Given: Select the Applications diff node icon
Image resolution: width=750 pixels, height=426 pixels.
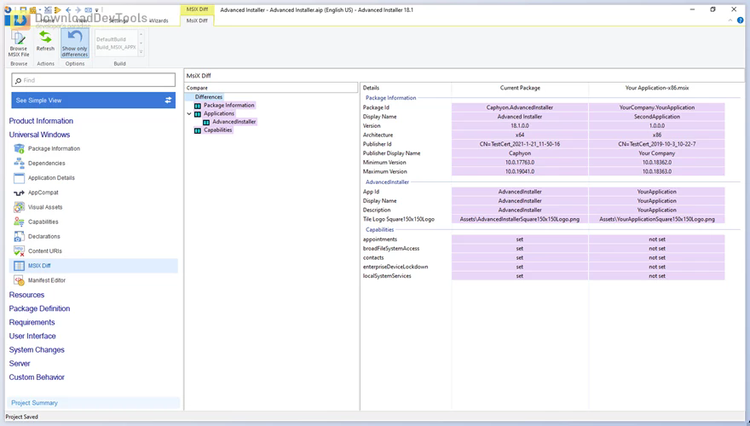Looking at the screenshot, I should pyautogui.click(x=198, y=114).
